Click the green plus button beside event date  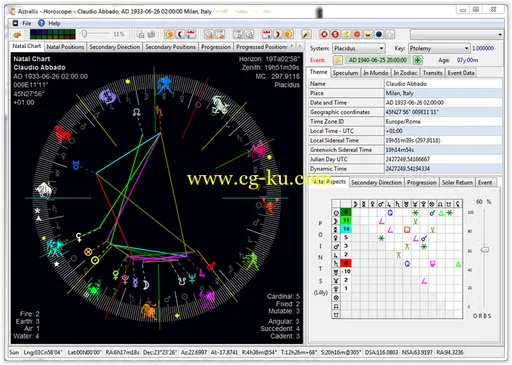pos(417,60)
